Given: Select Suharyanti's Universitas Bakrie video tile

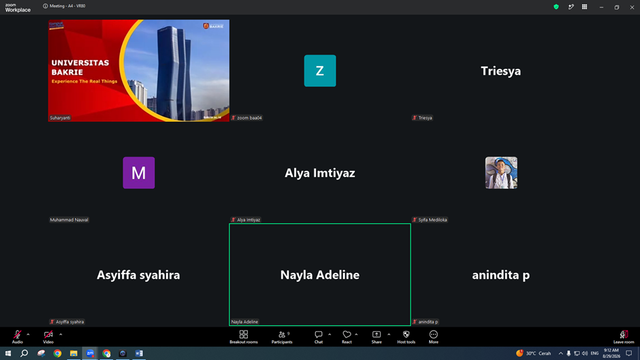Looking at the screenshot, I should [139, 71].
